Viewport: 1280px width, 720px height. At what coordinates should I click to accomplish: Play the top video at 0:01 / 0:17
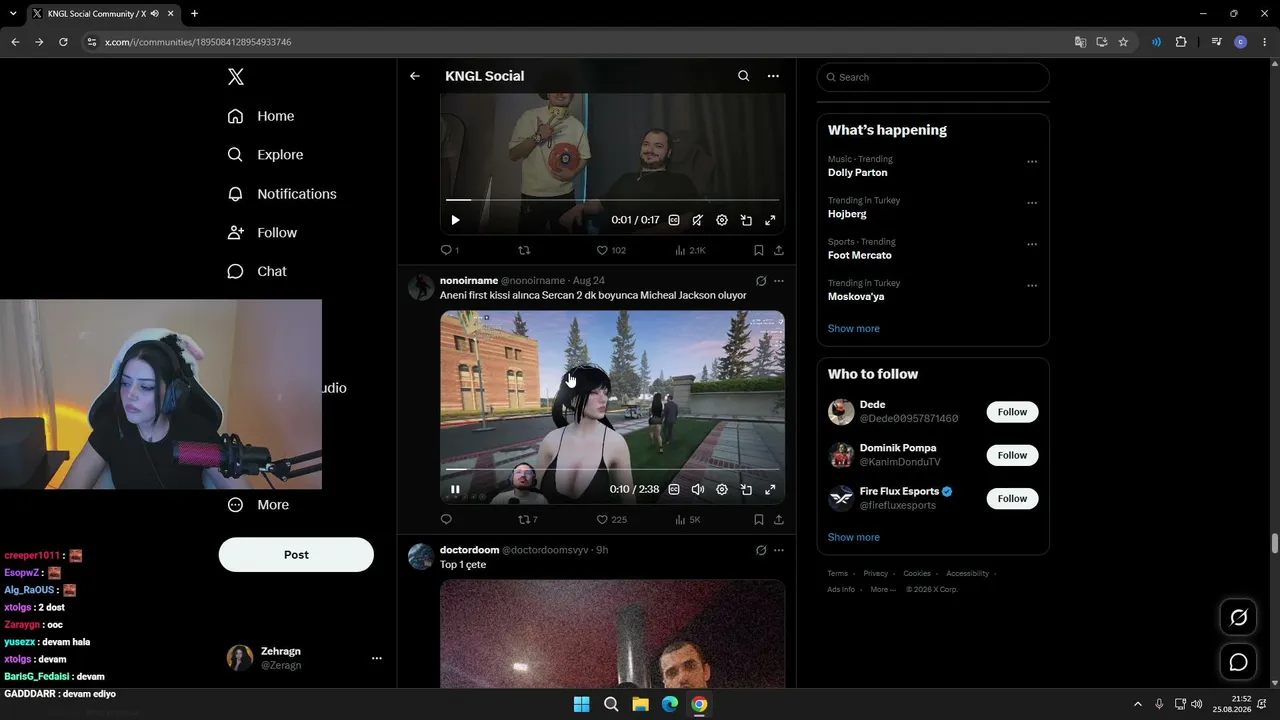pos(455,220)
